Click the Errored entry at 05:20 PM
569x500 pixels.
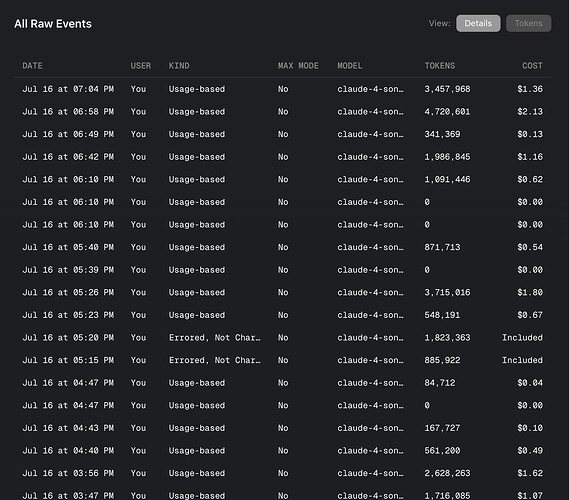[214, 338]
